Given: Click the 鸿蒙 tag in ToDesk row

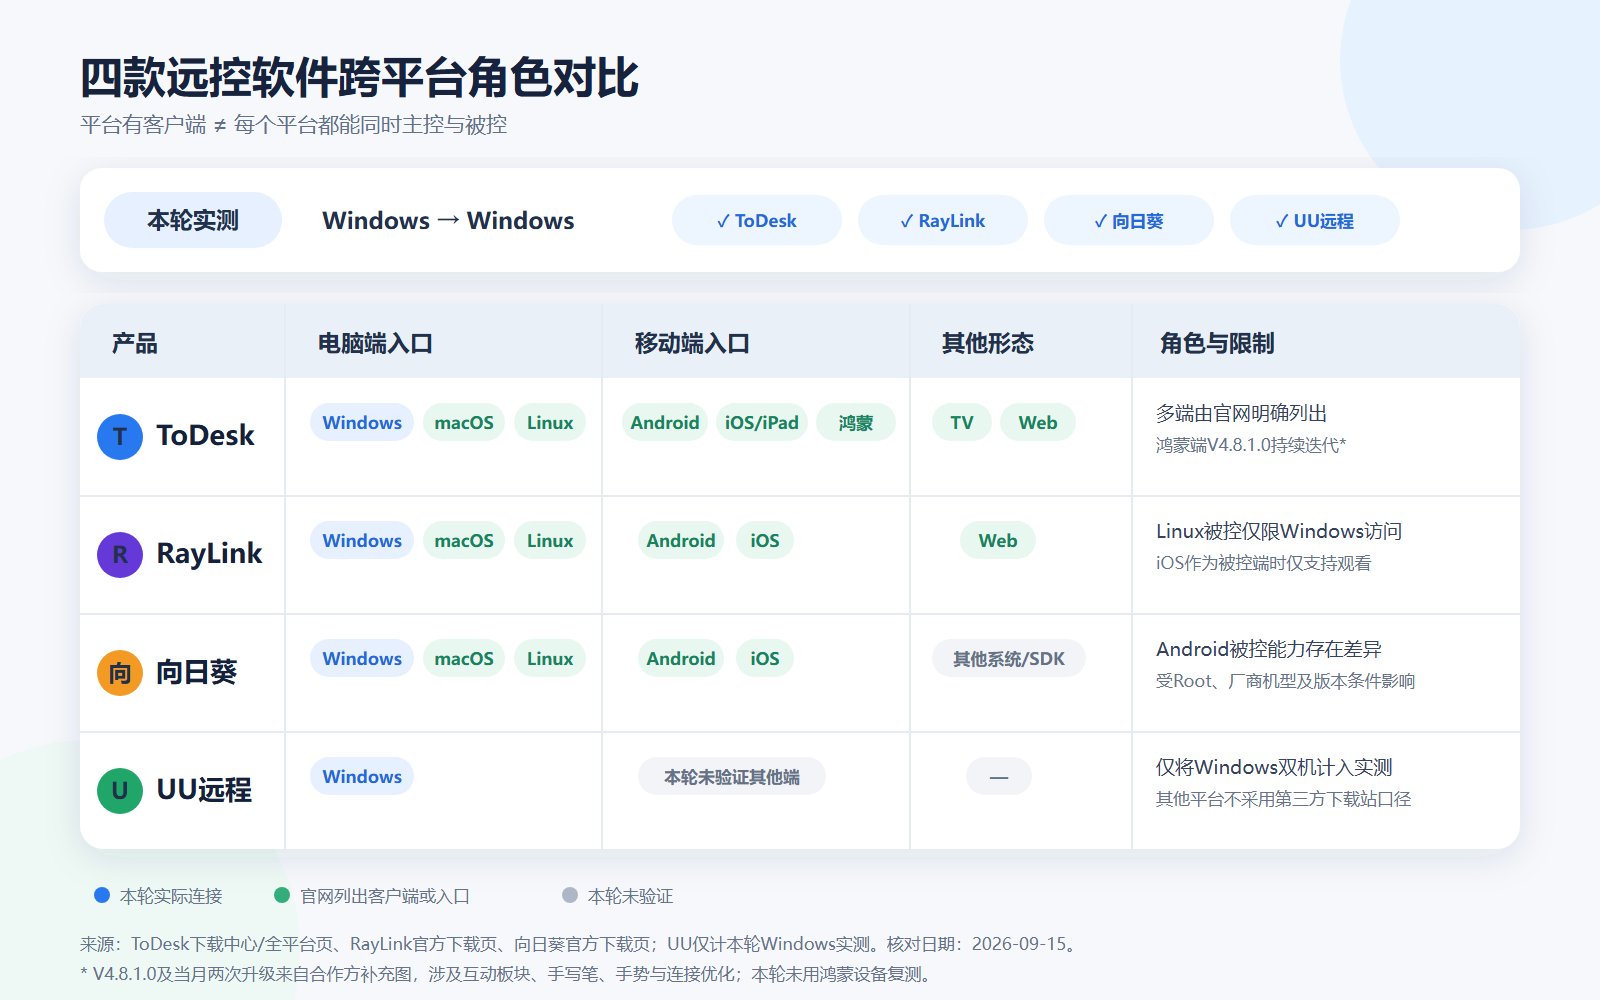Looking at the screenshot, I should click(x=856, y=422).
